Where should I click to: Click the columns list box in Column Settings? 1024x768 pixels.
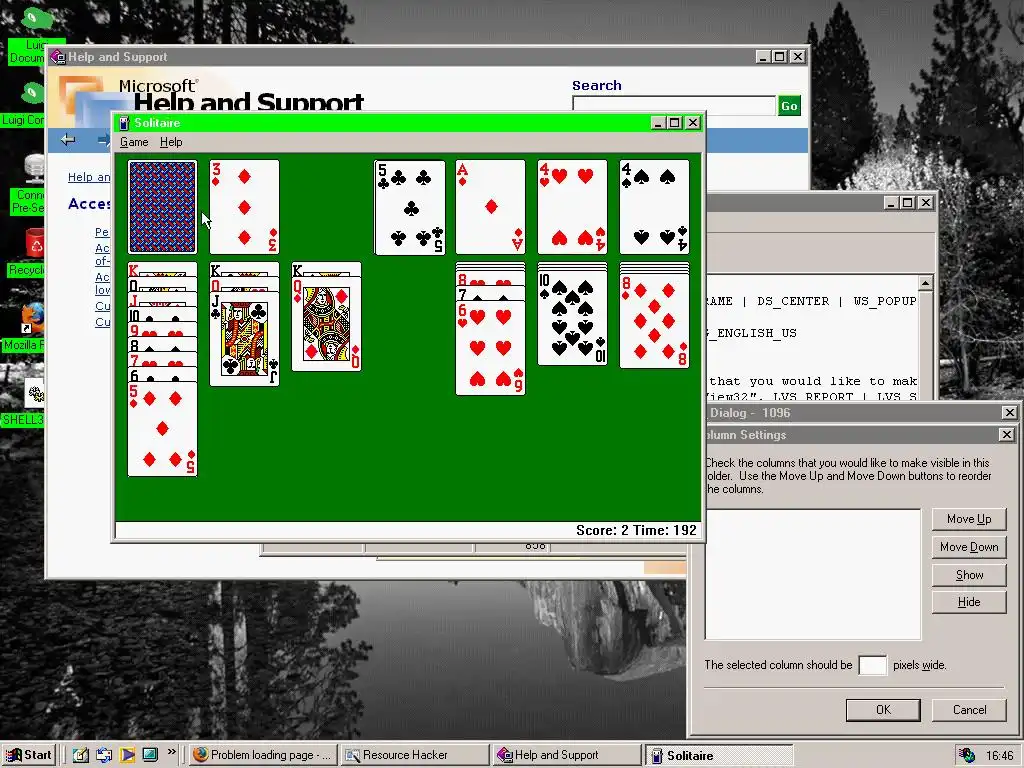813,574
